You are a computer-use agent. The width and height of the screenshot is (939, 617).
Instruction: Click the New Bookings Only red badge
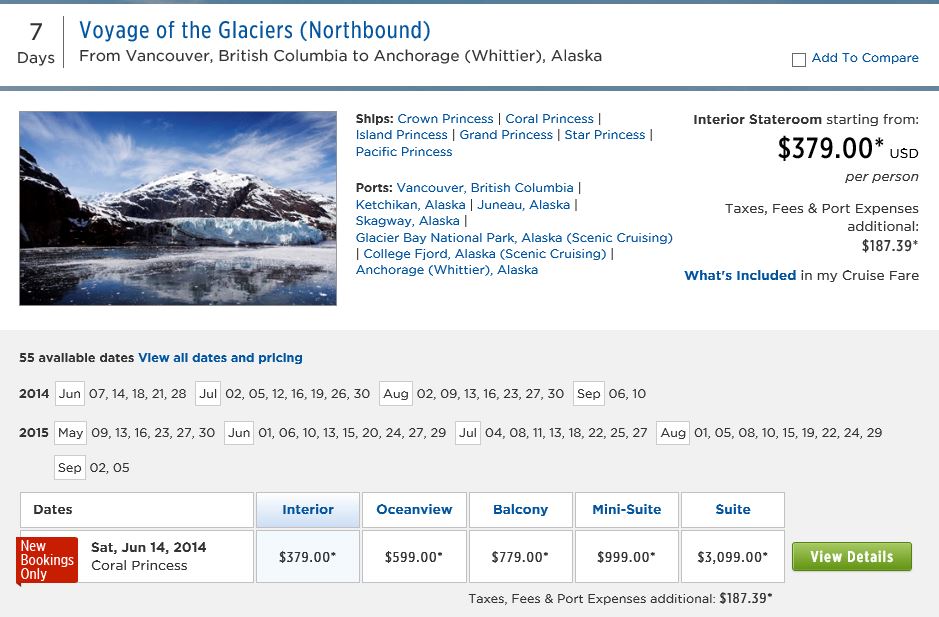click(x=47, y=560)
